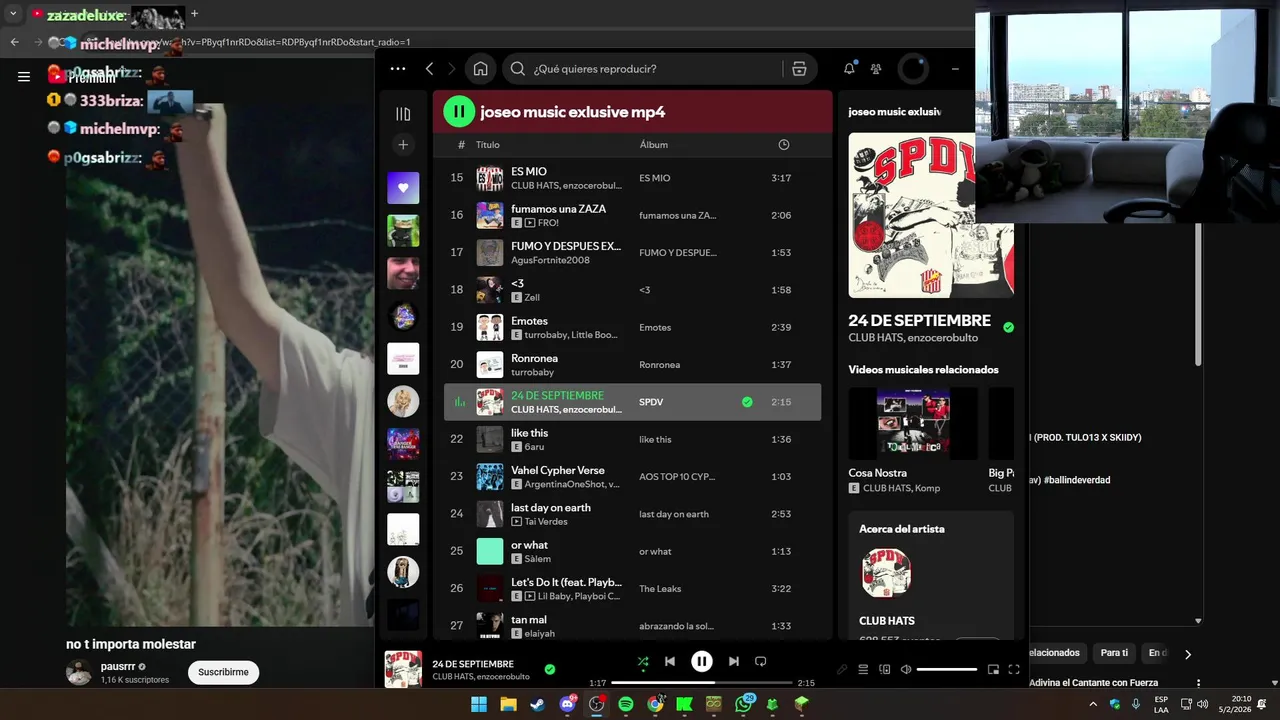Sort playlist by Título column

pyautogui.click(x=487, y=145)
